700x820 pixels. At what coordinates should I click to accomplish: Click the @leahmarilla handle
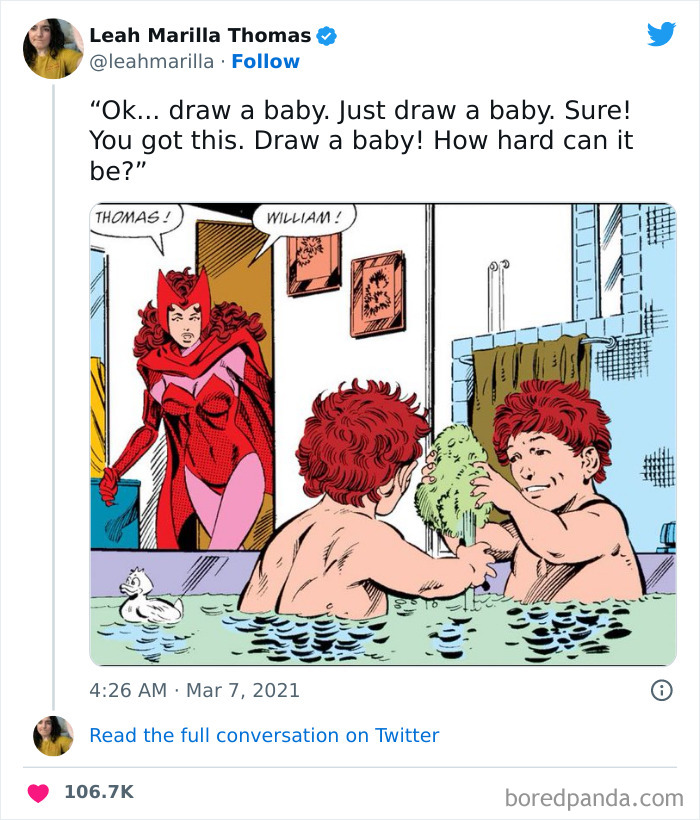tap(151, 60)
